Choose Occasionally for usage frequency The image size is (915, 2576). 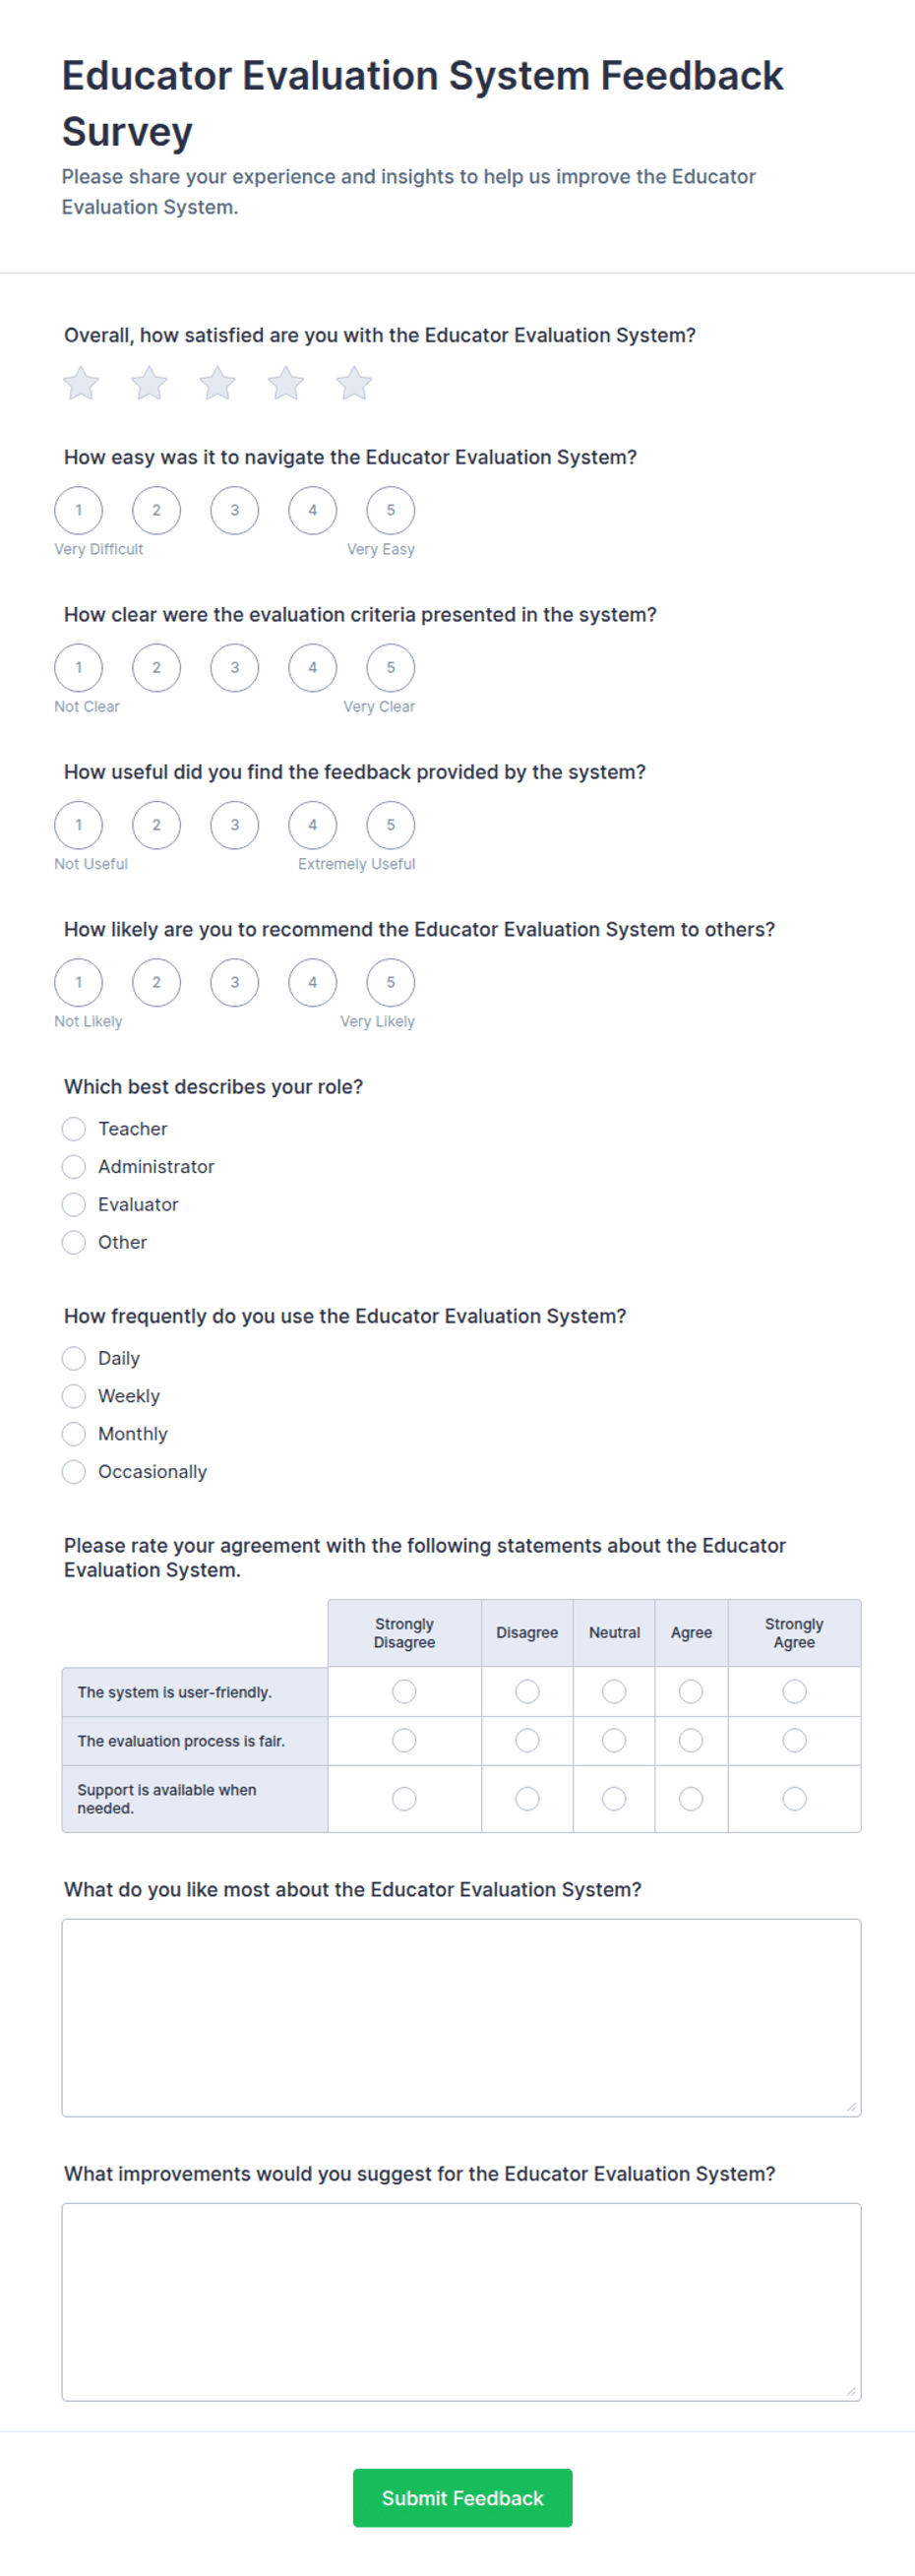(74, 1472)
